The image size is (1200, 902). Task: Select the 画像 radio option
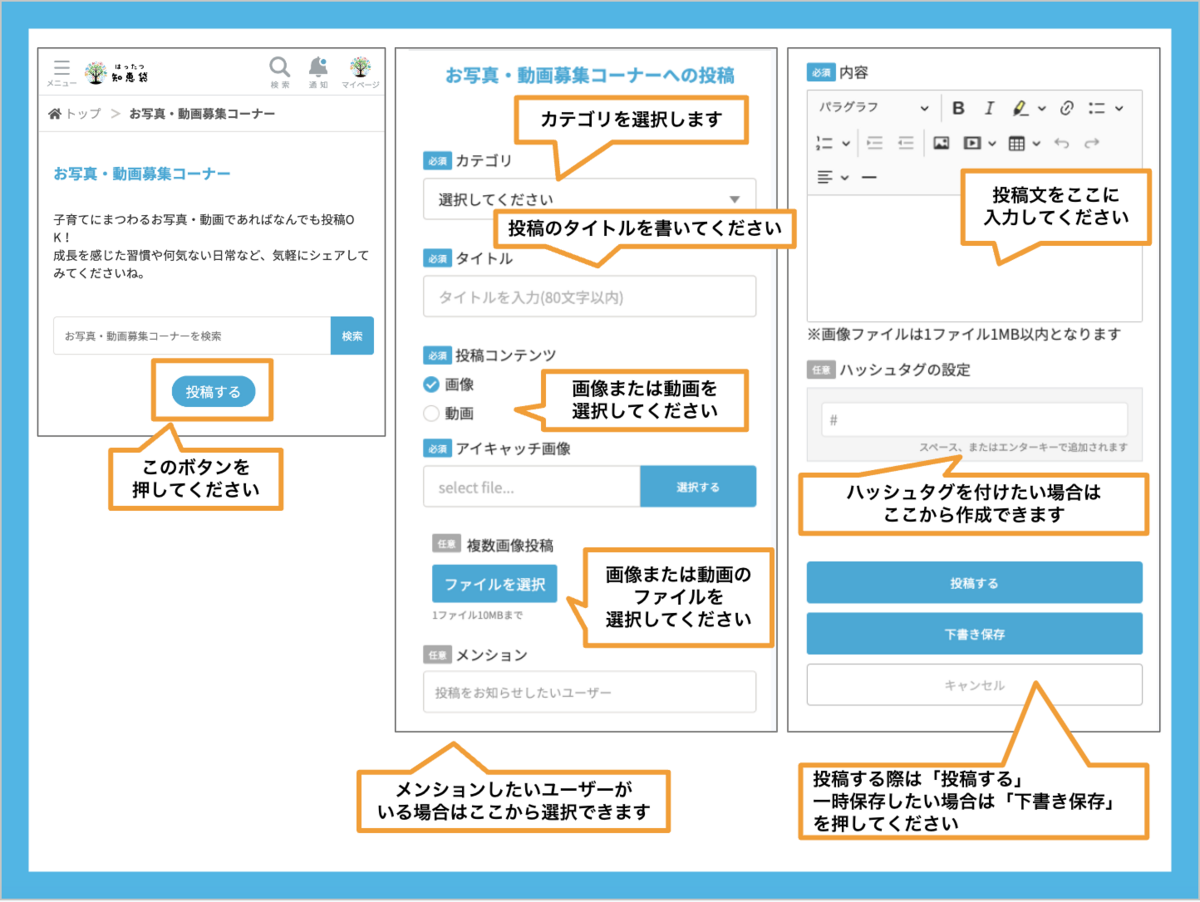432,385
